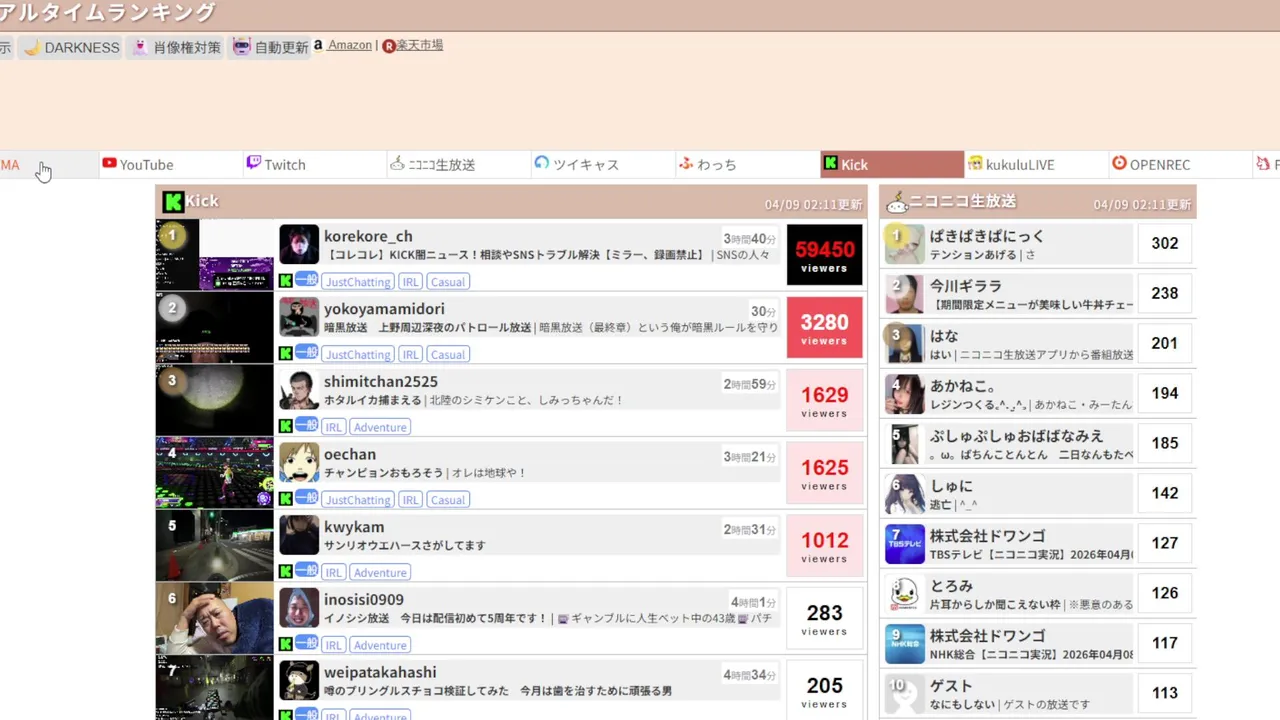
Task: Switch to the Twitch tab
Action: (x=314, y=165)
